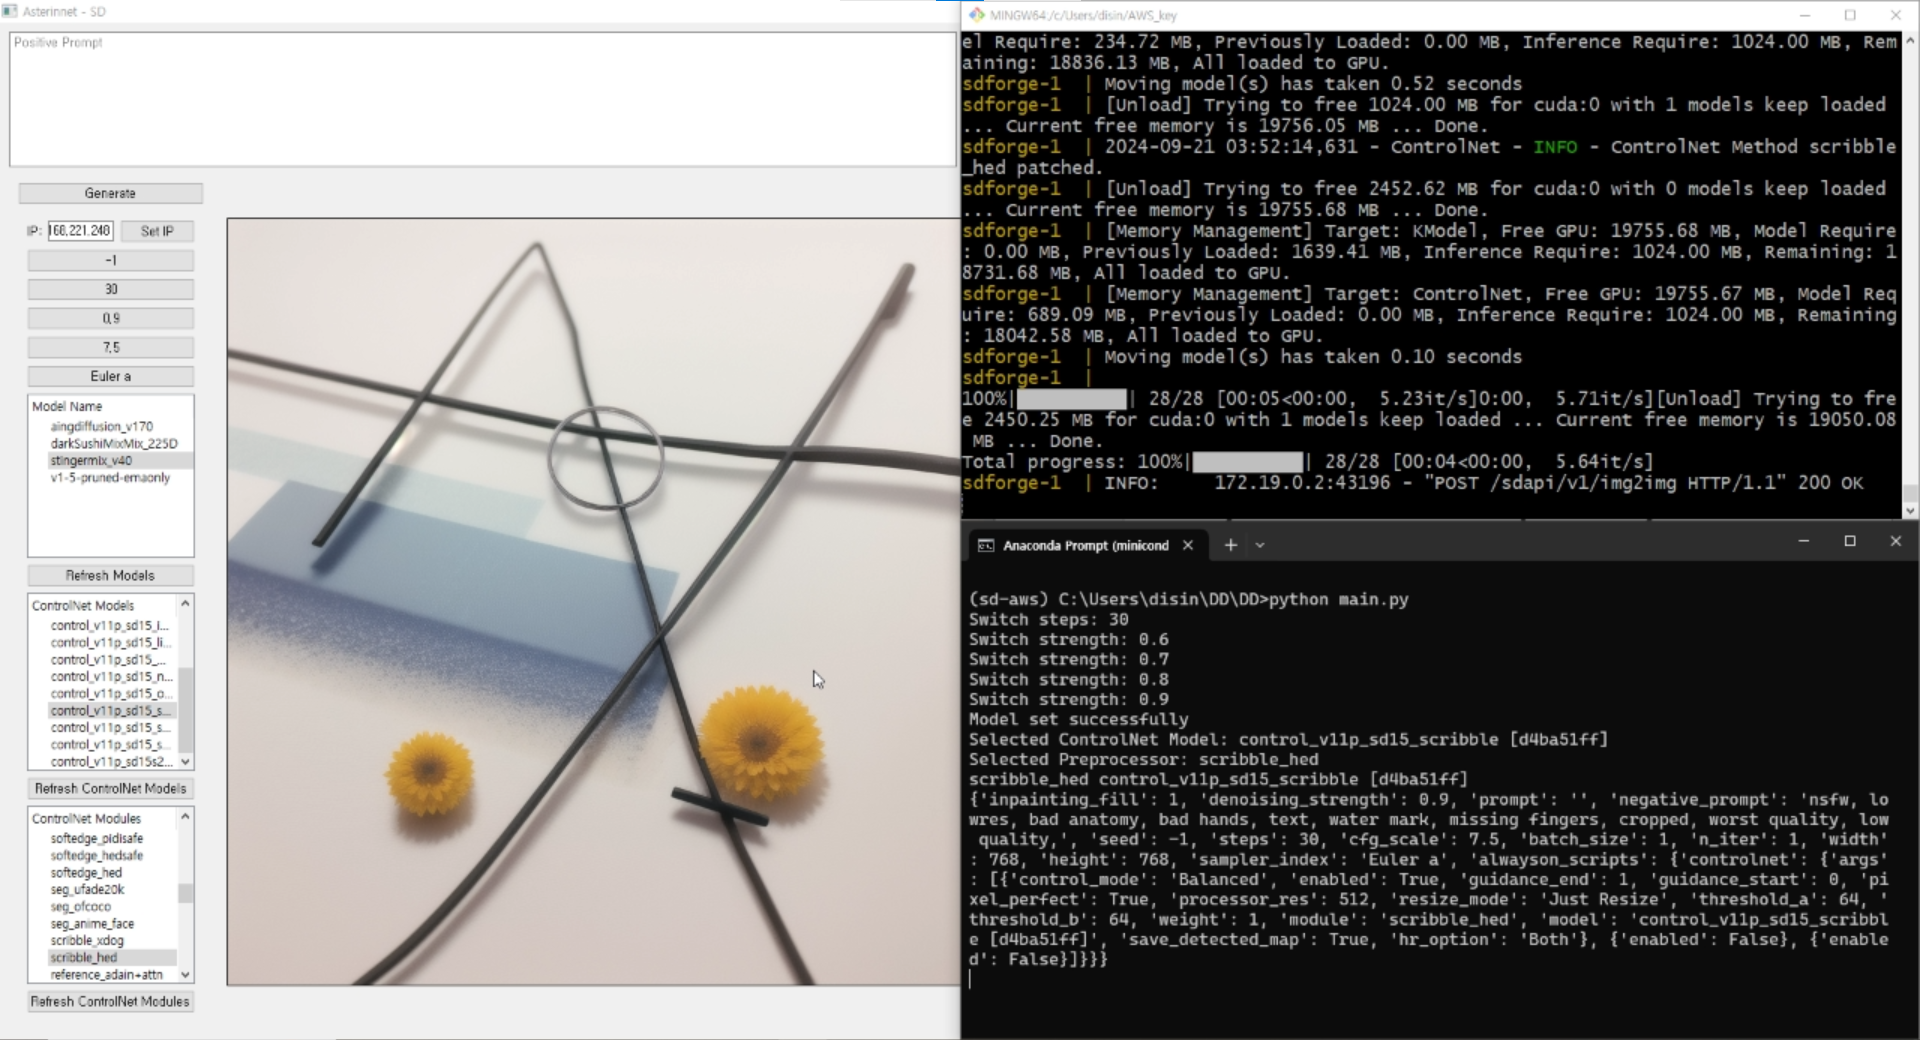The height and width of the screenshot is (1040, 1920).
Task: Select seg_anime_face module
Action: (x=92, y=923)
